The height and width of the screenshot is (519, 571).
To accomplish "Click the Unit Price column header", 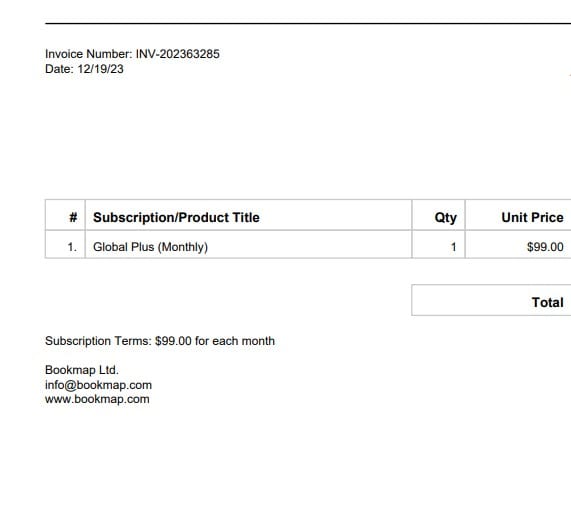I will [518, 215].
